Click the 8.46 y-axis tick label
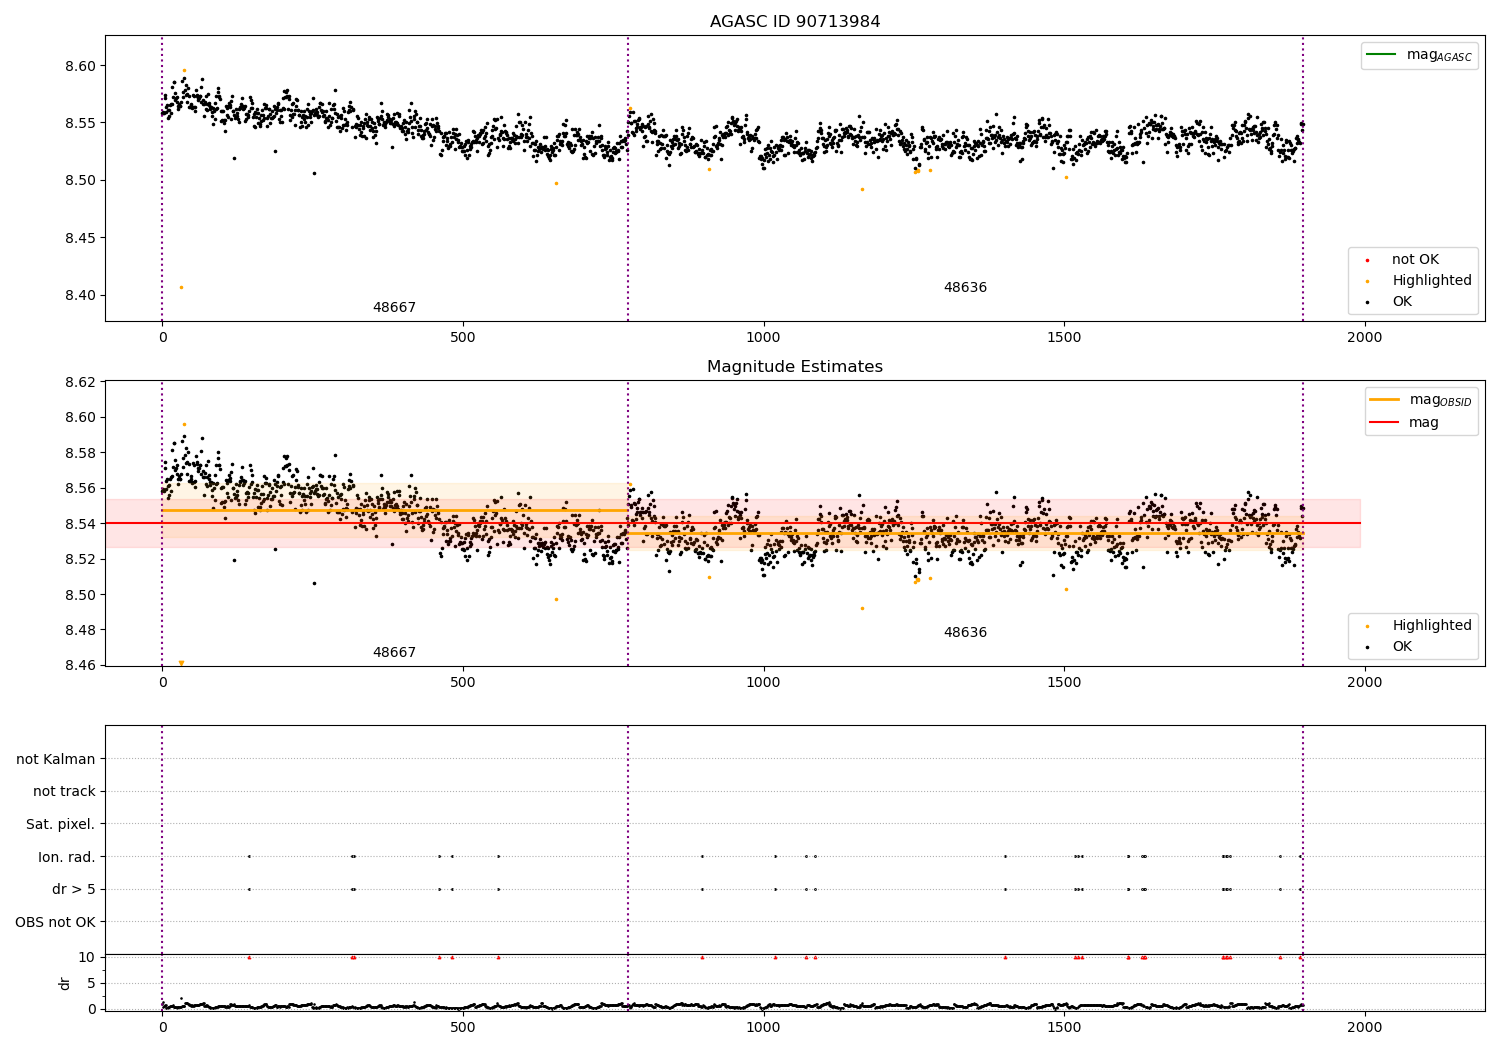The height and width of the screenshot is (1050, 1500). pyautogui.click(x=79, y=665)
